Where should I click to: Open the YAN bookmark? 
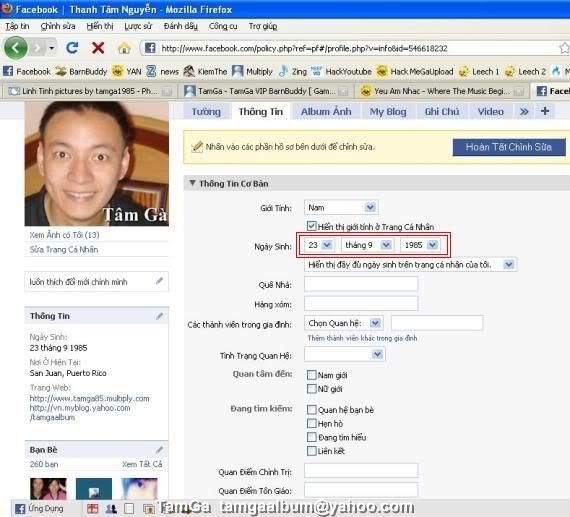tap(127, 71)
